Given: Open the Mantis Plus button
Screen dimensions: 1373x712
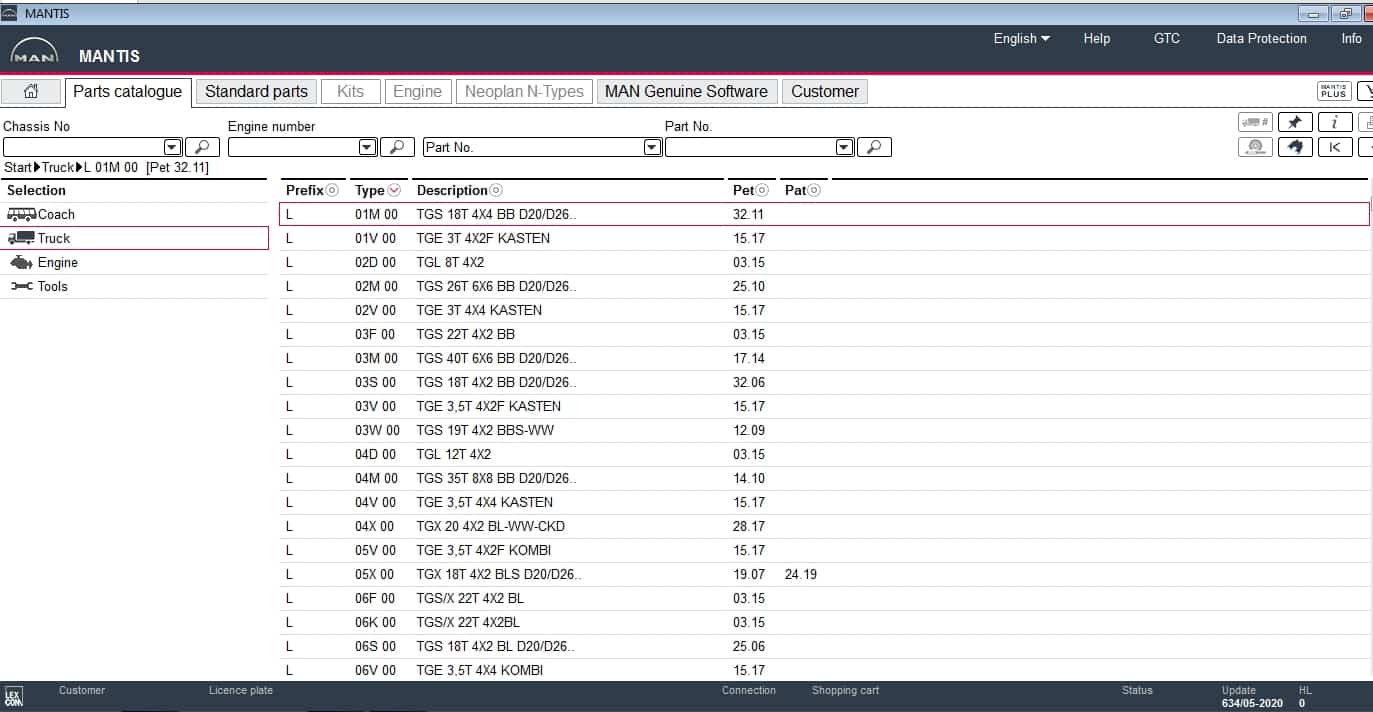Looking at the screenshot, I should 1334,91.
